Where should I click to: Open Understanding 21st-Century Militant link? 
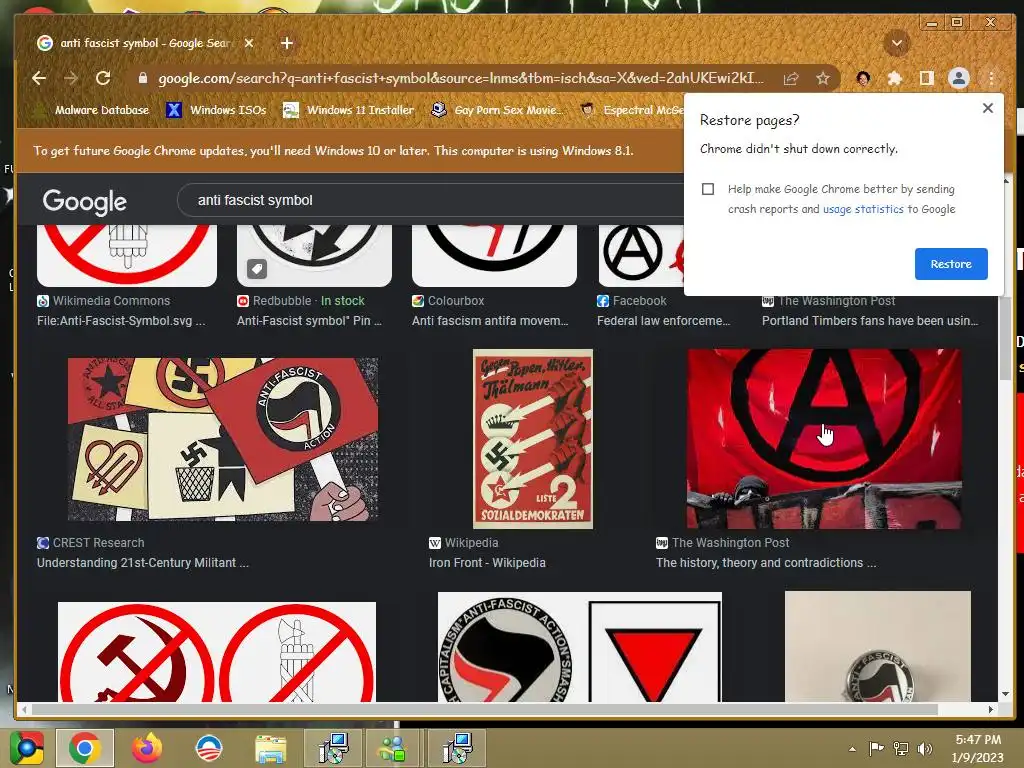click(143, 563)
